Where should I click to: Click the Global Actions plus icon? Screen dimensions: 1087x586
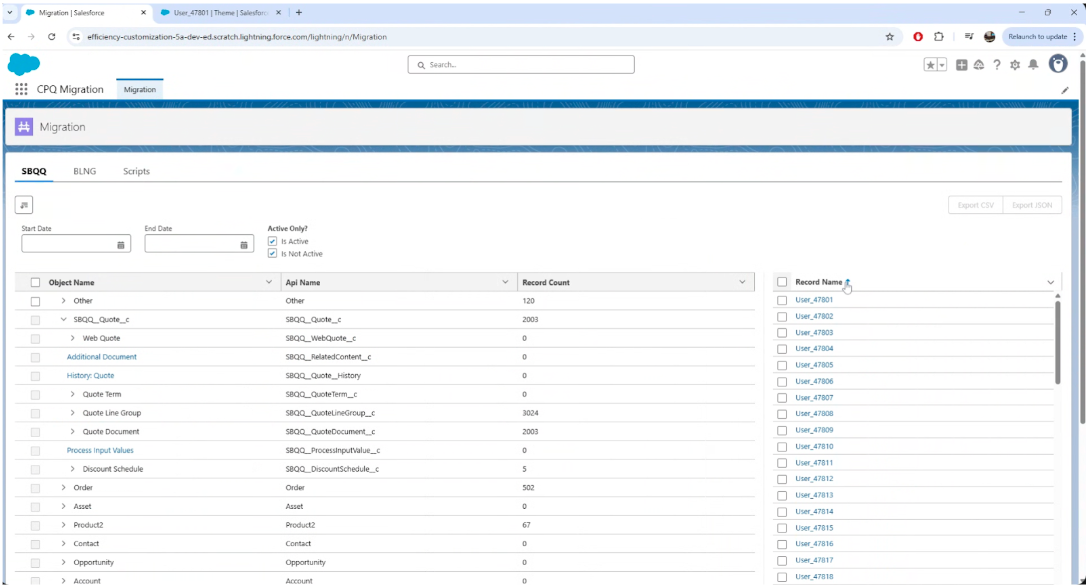click(x=961, y=65)
